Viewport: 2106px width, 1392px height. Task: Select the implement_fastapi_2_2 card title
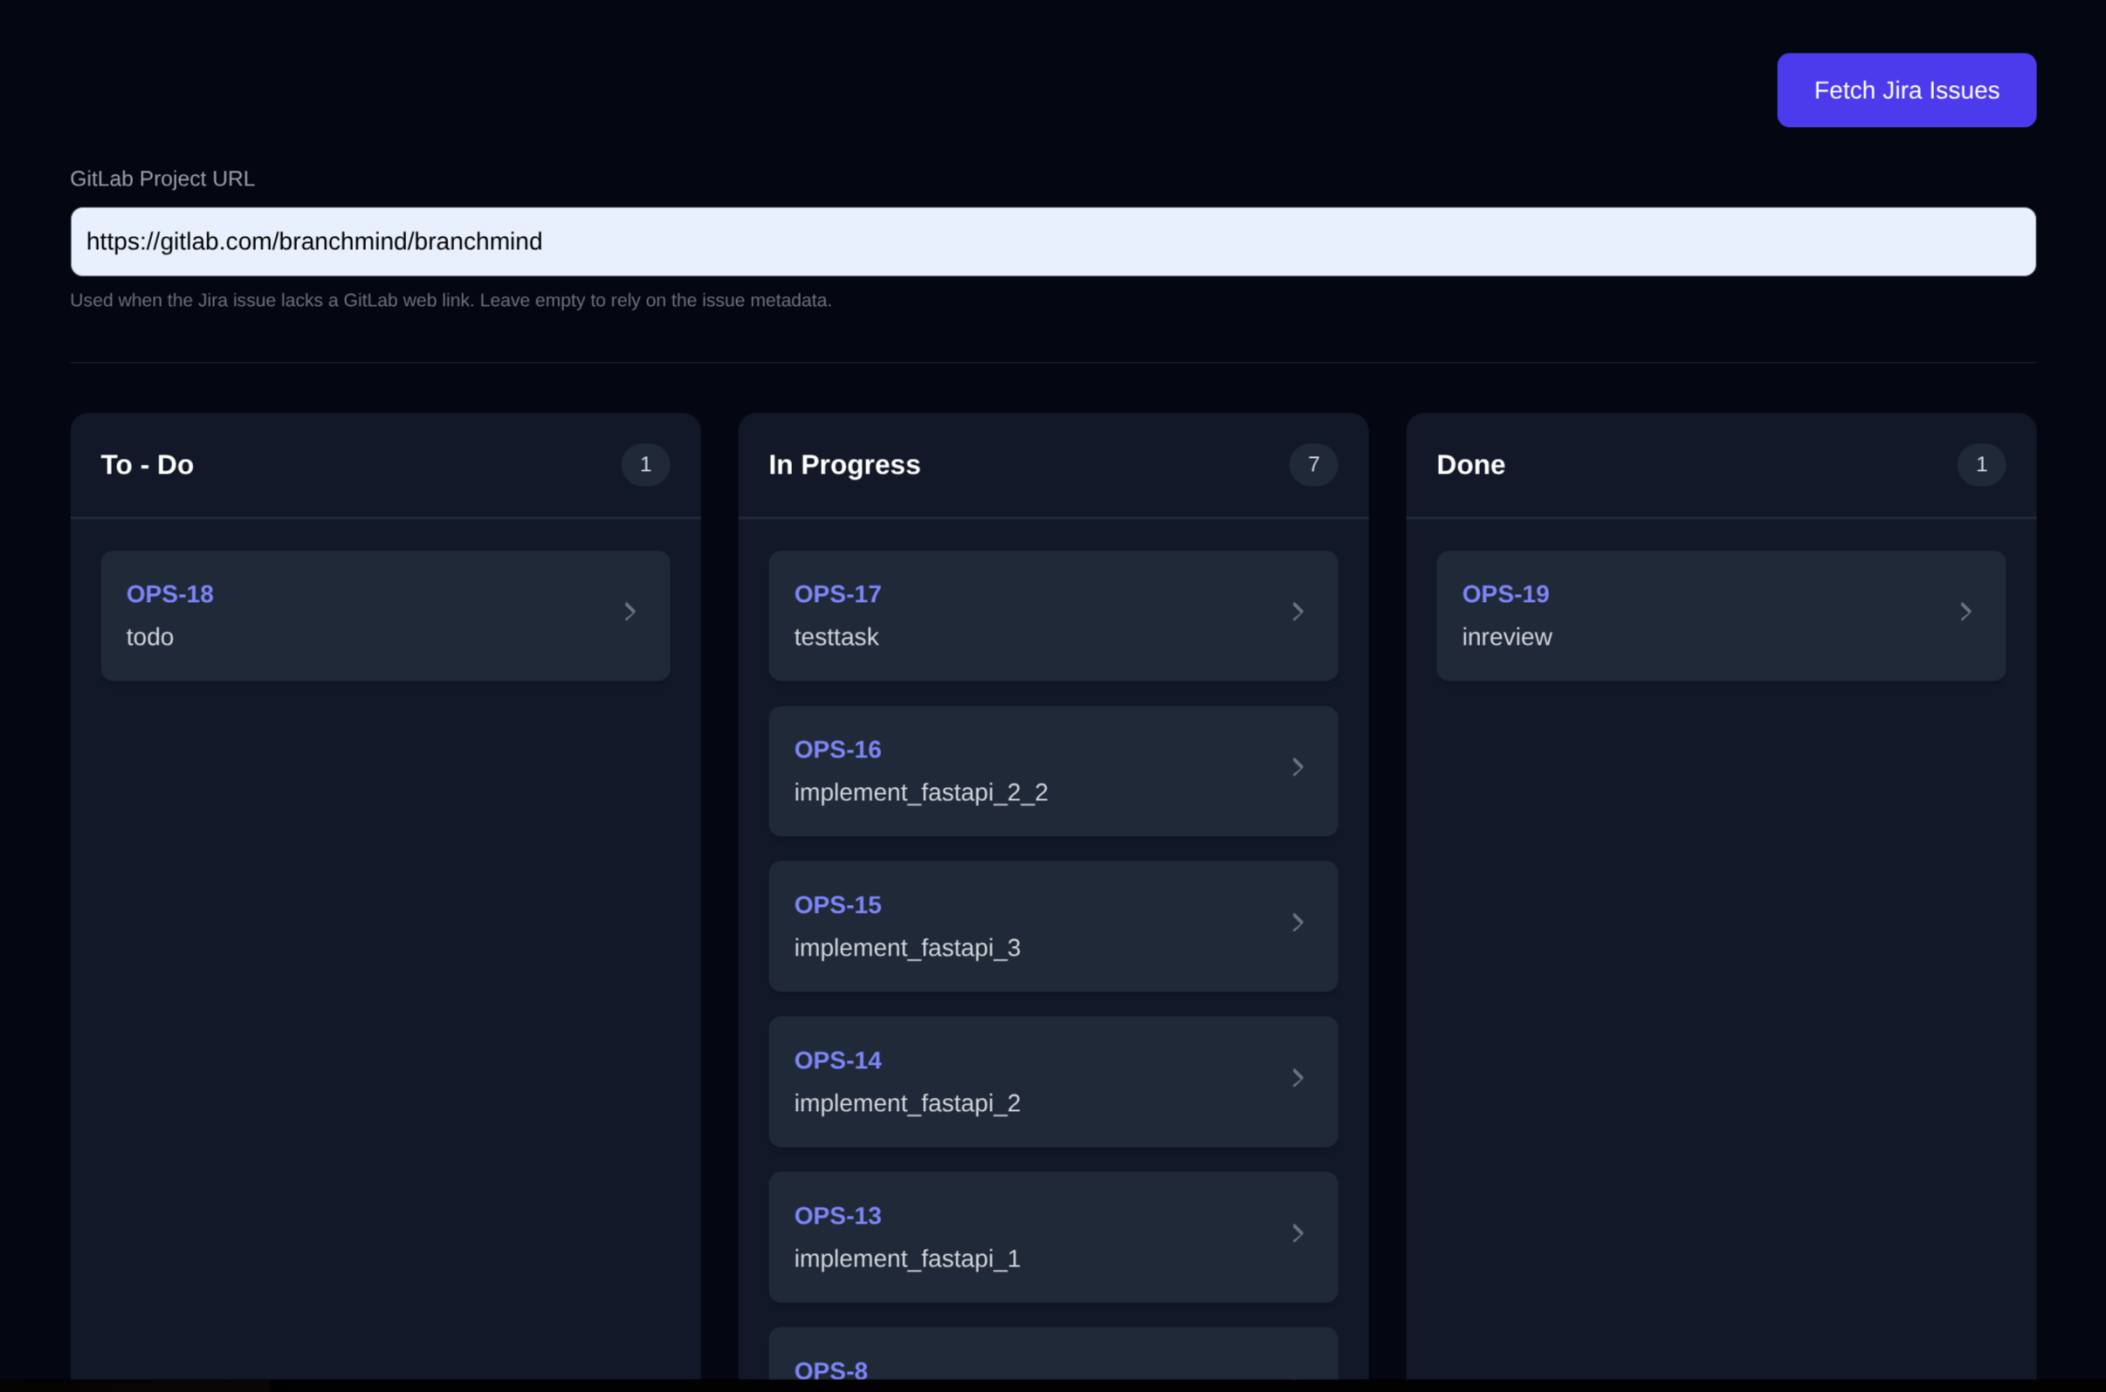pyautogui.click(x=920, y=793)
